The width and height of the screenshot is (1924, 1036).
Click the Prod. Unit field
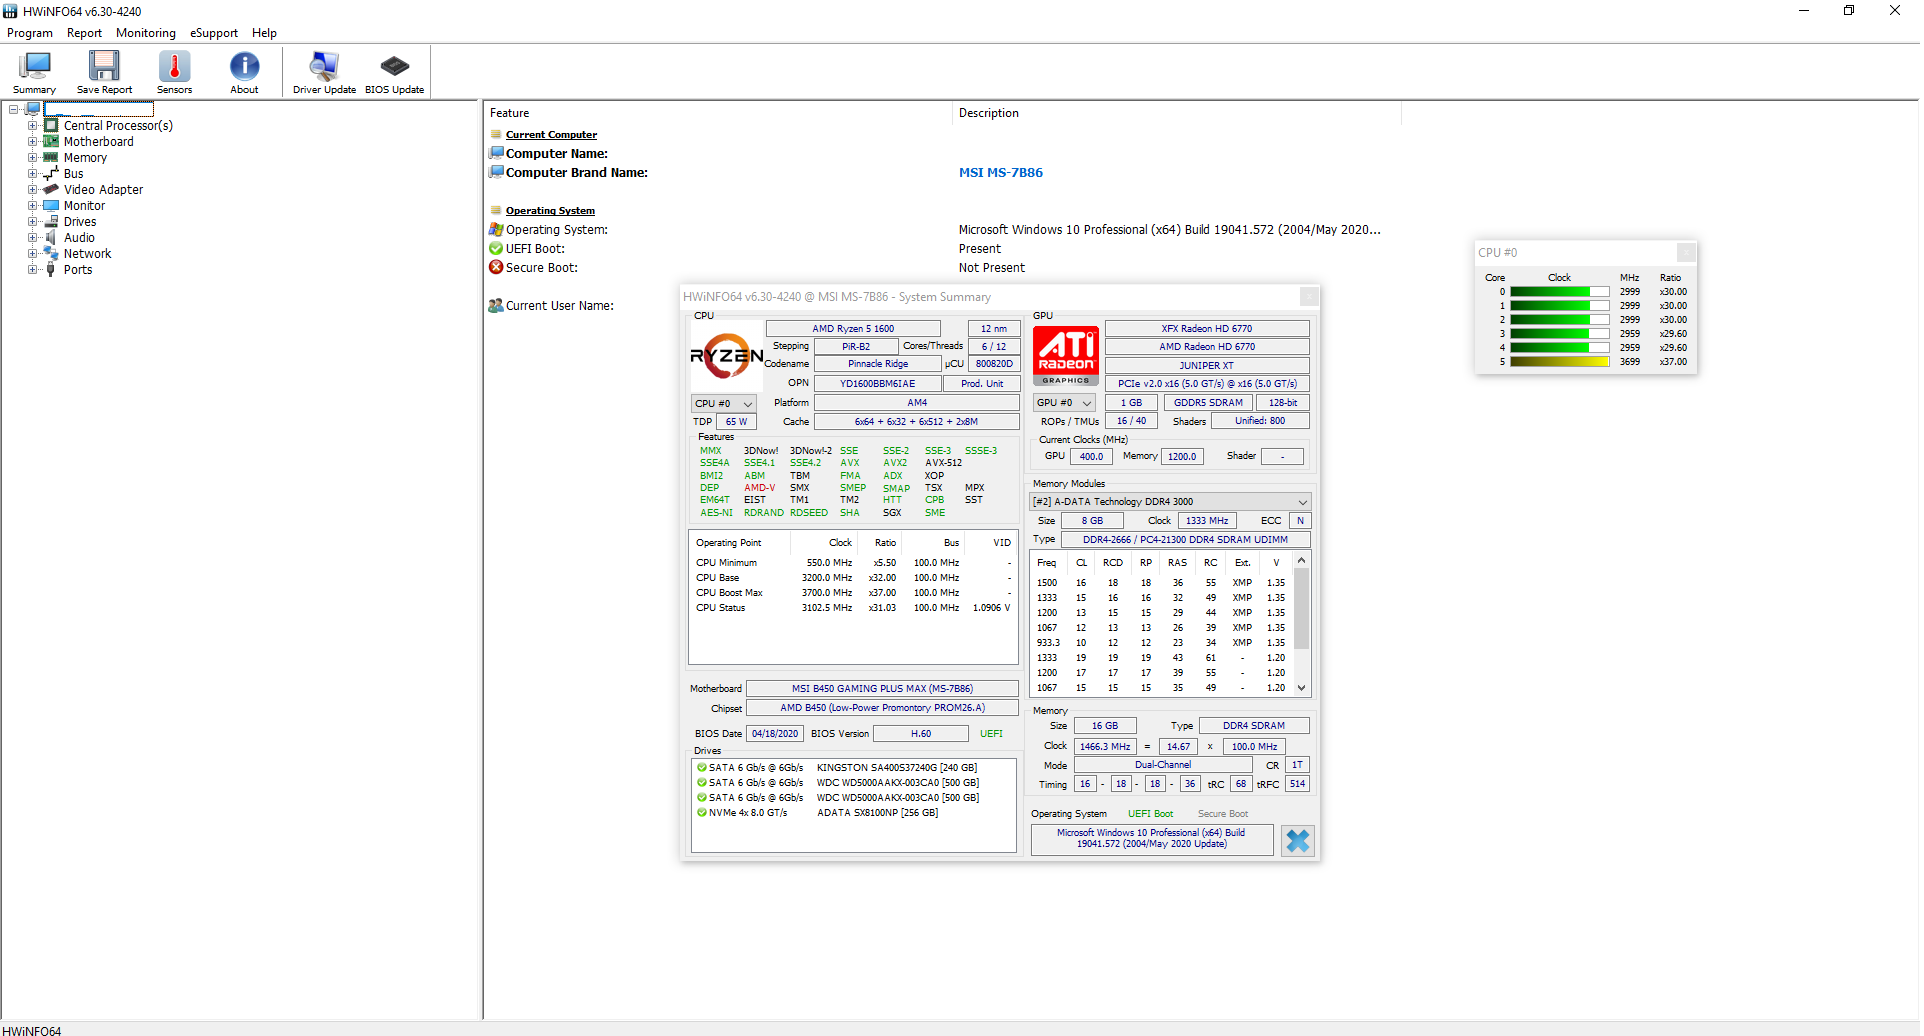[982, 384]
